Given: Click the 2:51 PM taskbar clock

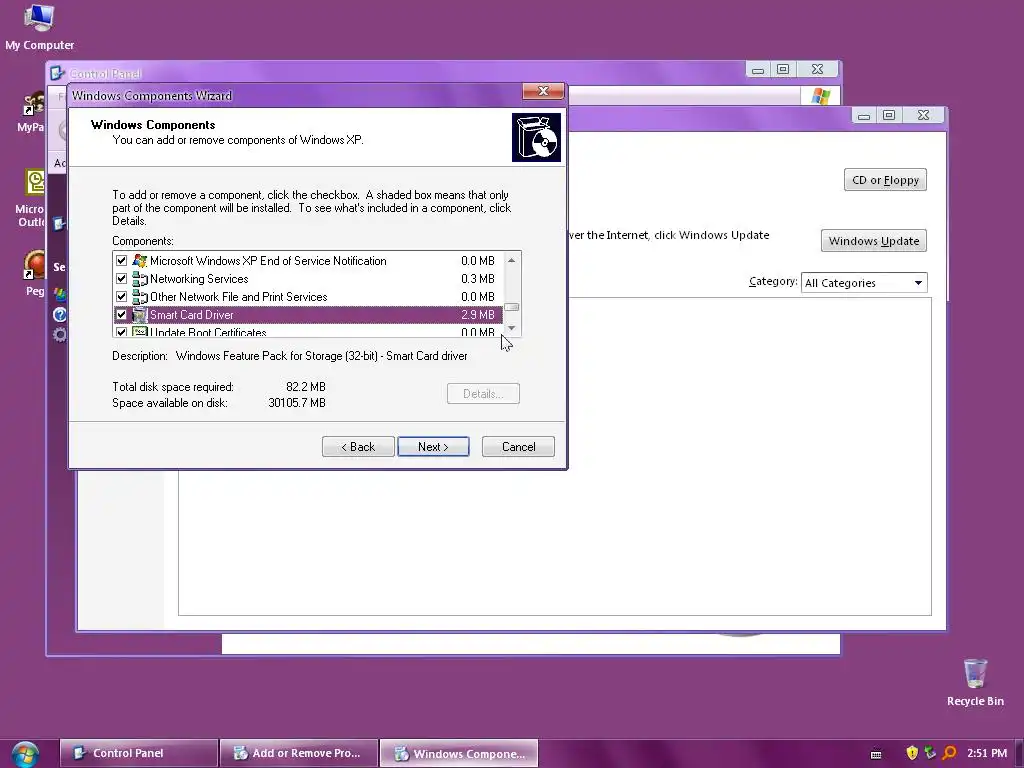Looking at the screenshot, I should pos(987,753).
